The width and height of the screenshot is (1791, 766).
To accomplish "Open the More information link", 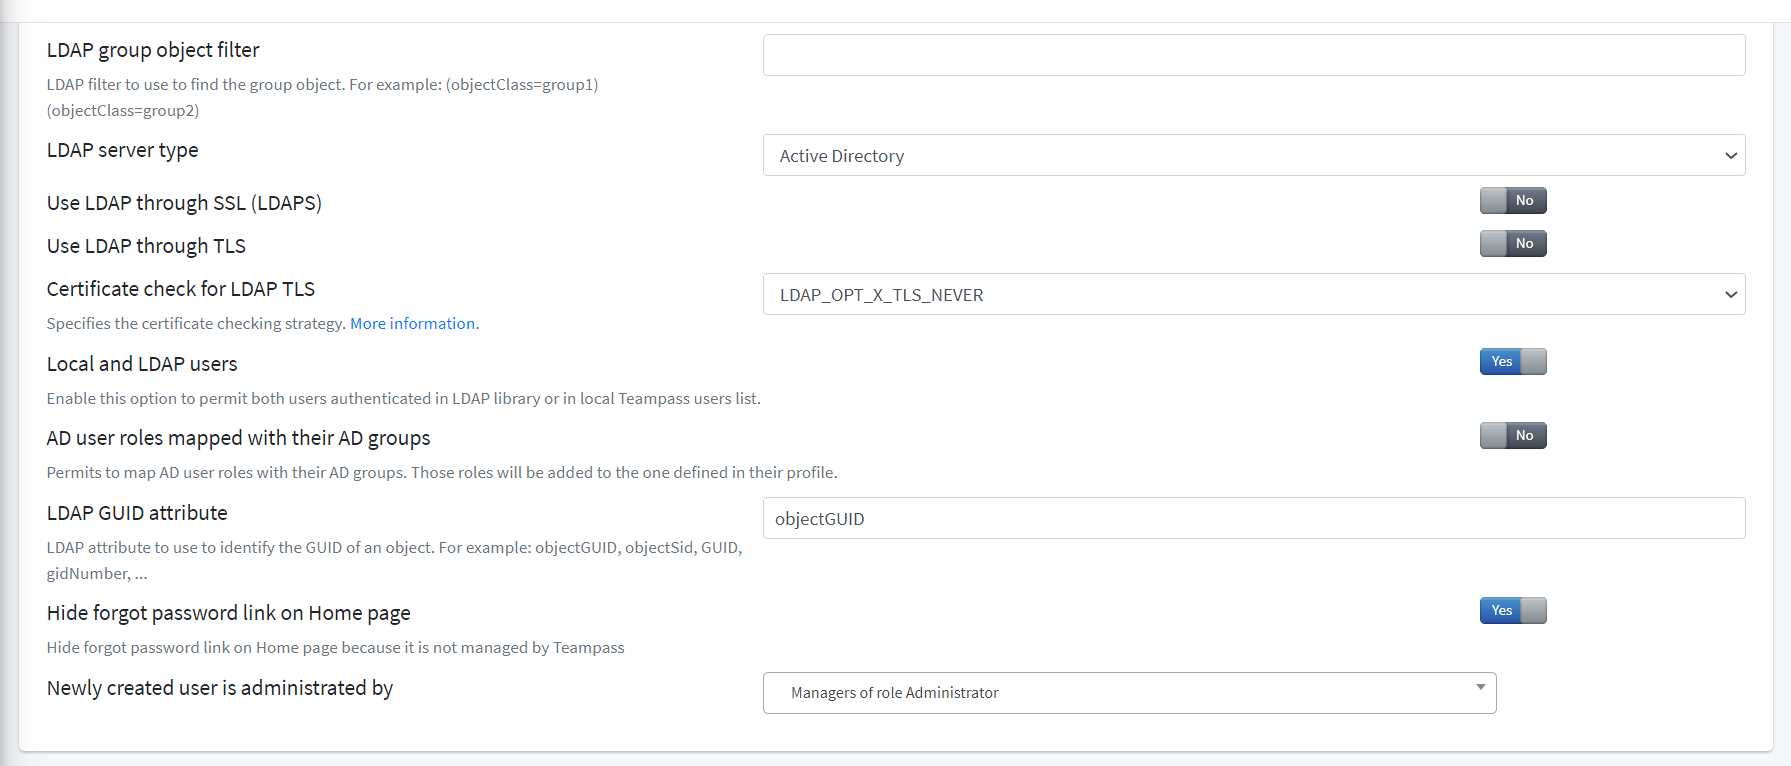I will (411, 323).
